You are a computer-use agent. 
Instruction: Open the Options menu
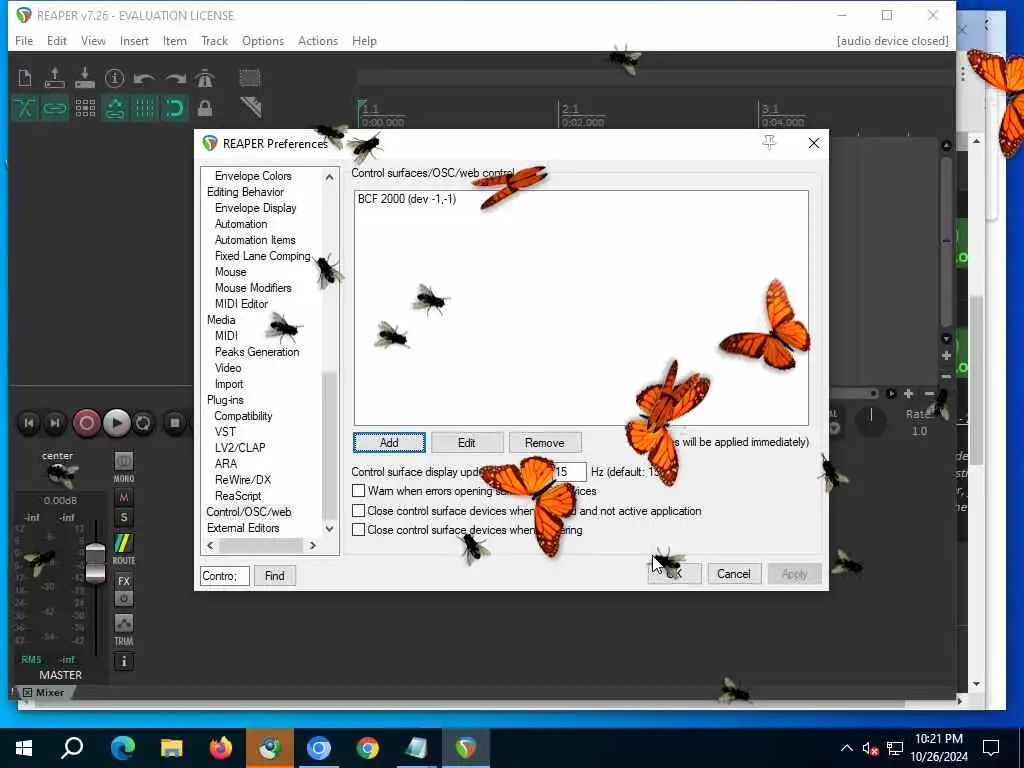coord(263,40)
